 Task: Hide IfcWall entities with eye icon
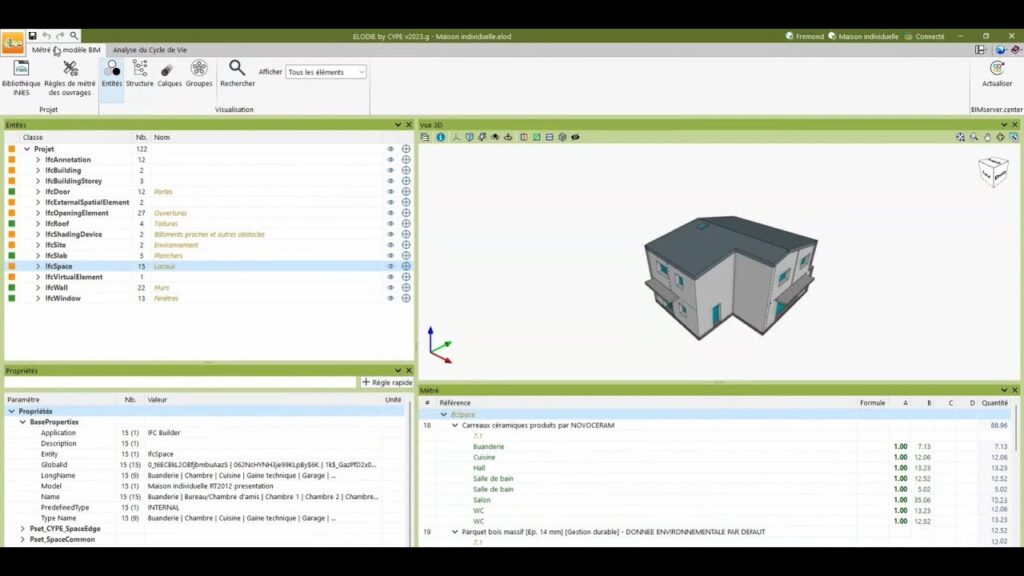(391, 288)
